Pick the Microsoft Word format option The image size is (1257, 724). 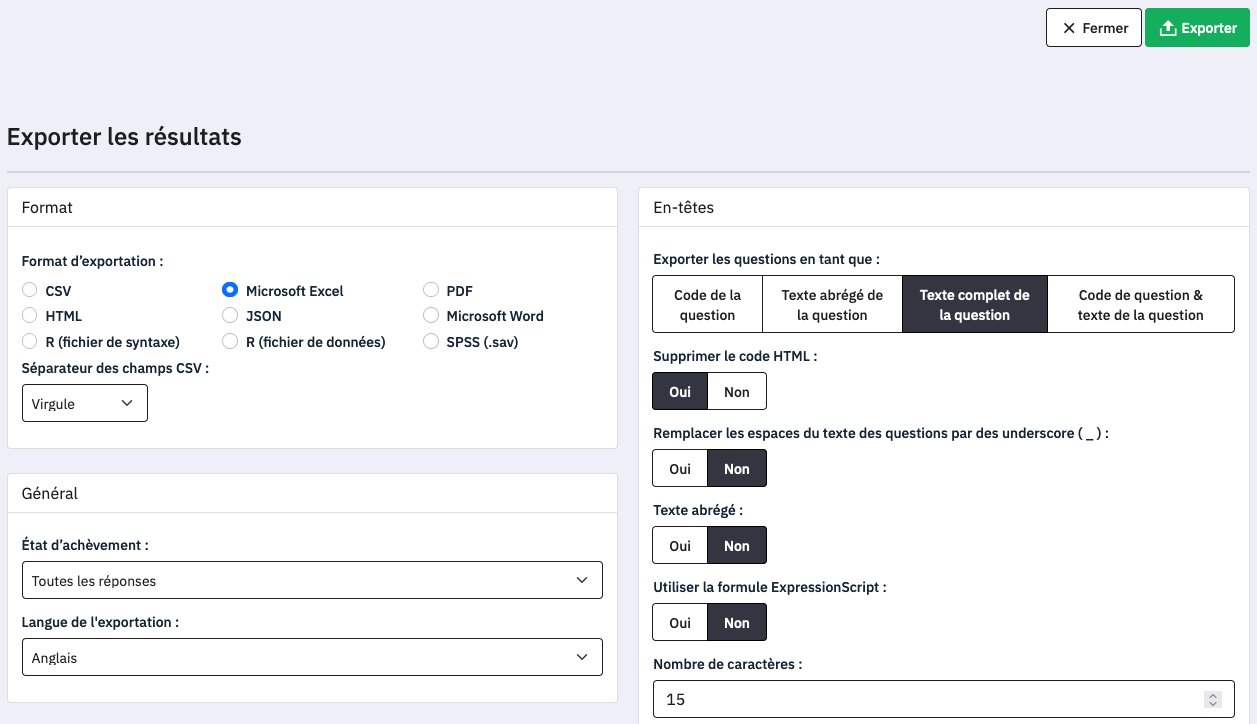[431, 316]
